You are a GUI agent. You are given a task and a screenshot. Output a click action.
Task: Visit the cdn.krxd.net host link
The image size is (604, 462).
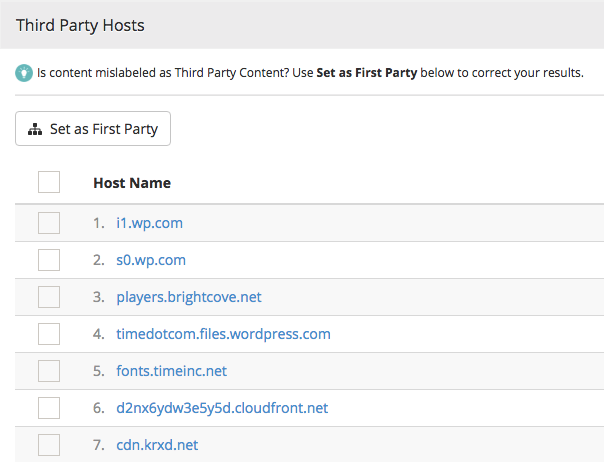point(157,445)
